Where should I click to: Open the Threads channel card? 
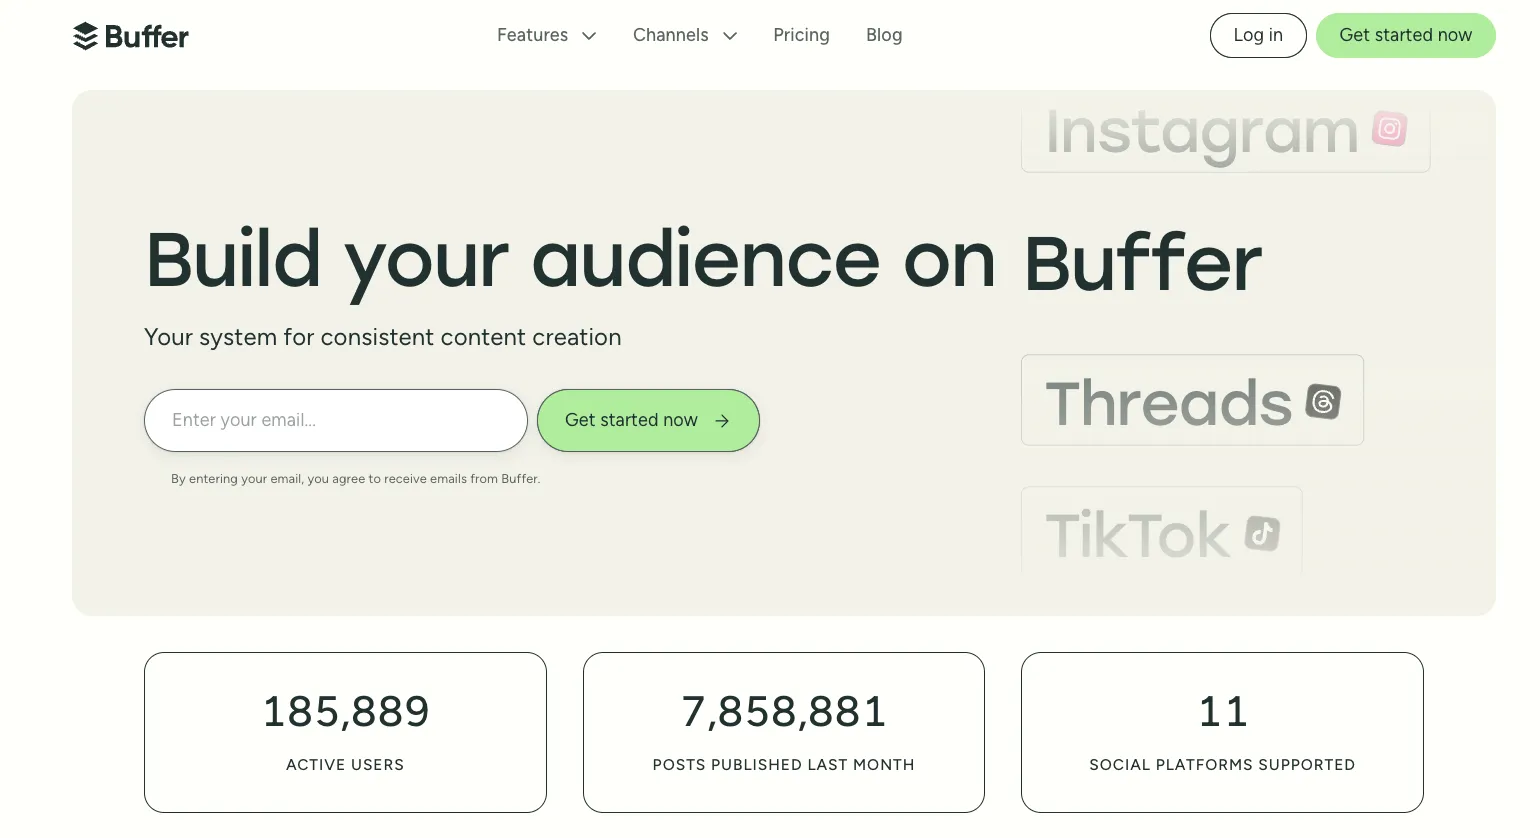tap(1191, 399)
